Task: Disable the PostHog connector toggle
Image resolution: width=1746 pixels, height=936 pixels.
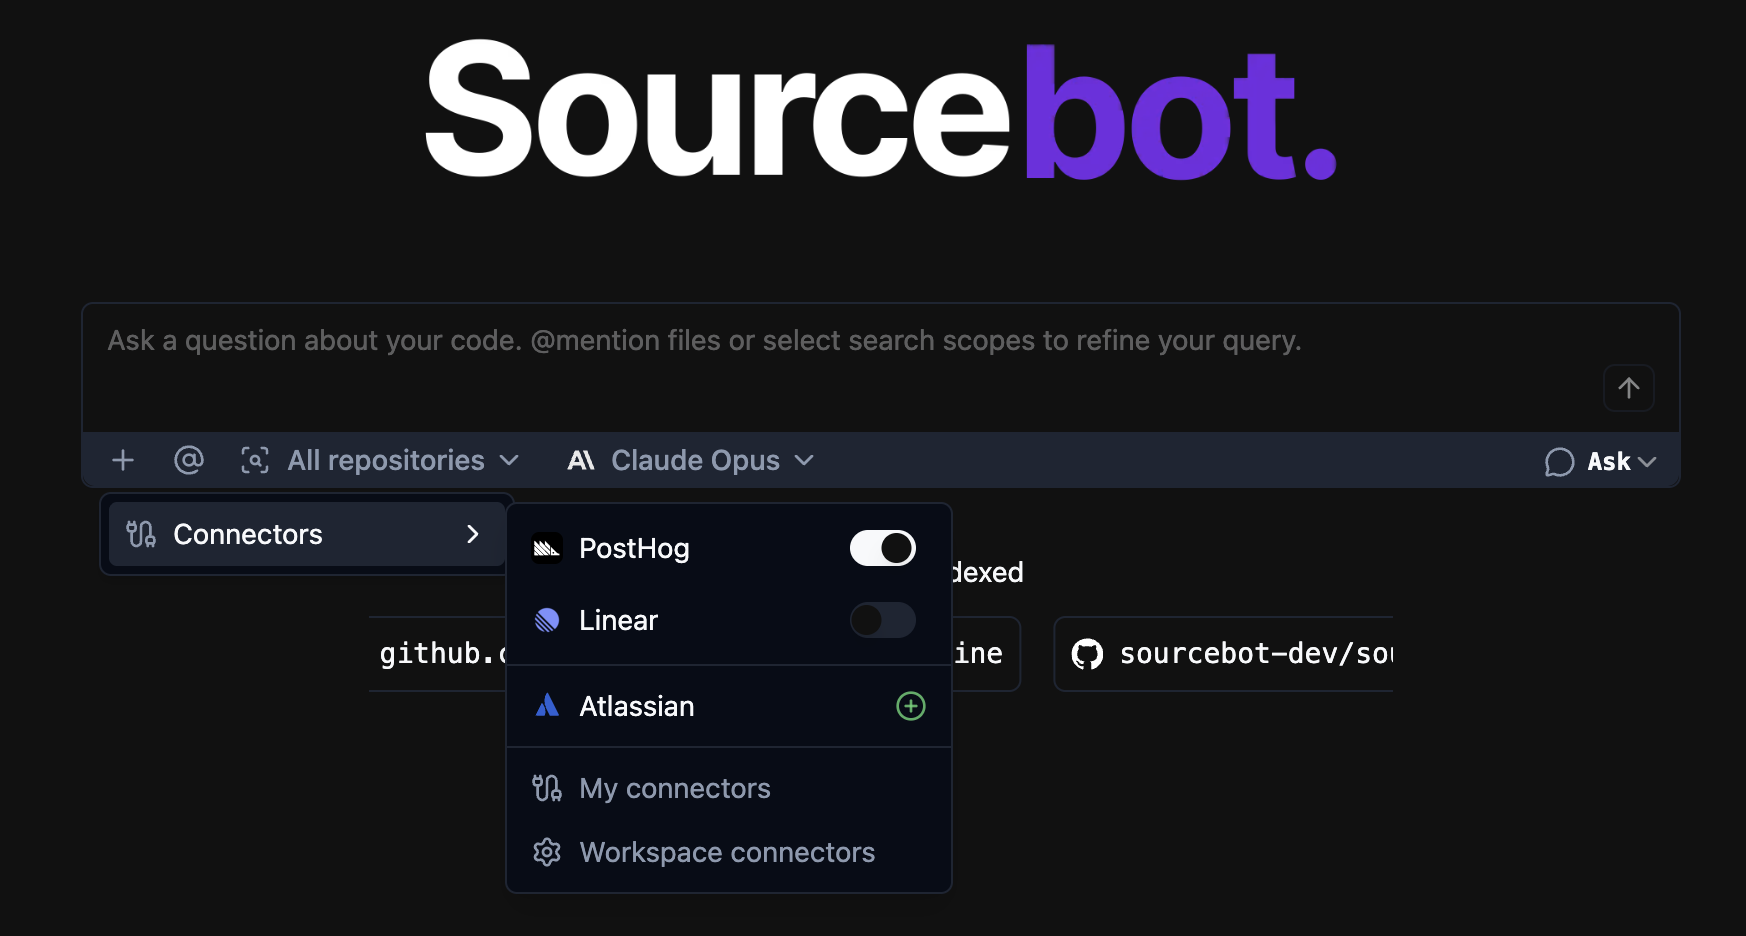Action: pyautogui.click(x=883, y=548)
